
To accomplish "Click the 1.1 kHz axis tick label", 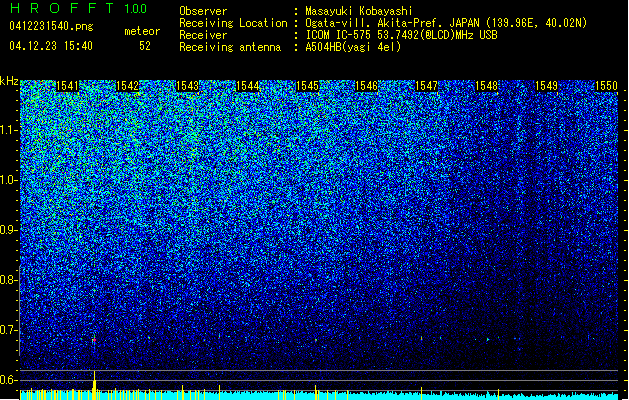I will click(9, 131).
